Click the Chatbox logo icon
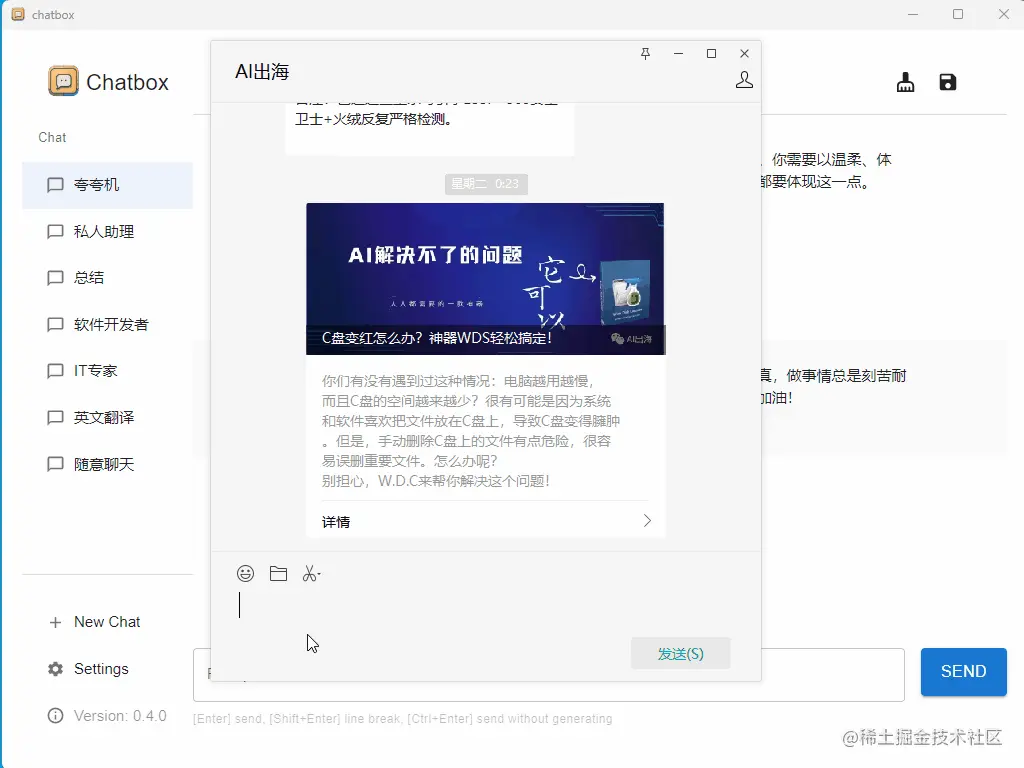 (x=63, y=81)
